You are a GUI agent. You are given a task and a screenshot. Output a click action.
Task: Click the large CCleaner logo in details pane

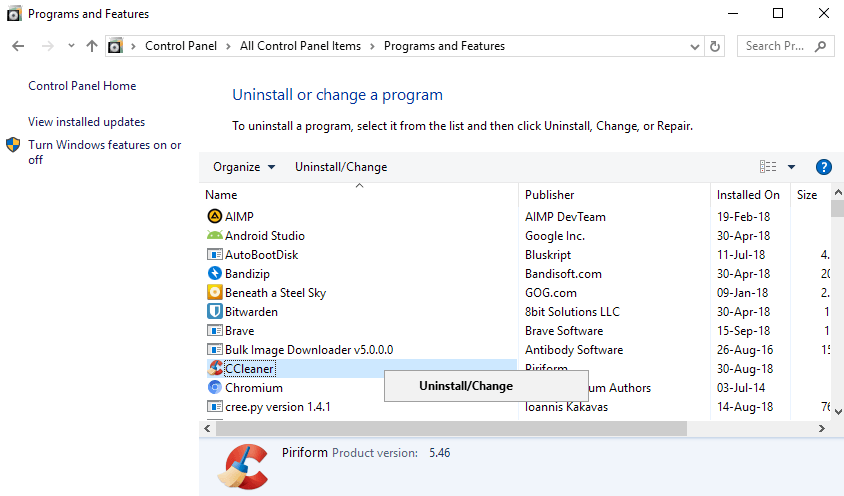tap(243, 466)
